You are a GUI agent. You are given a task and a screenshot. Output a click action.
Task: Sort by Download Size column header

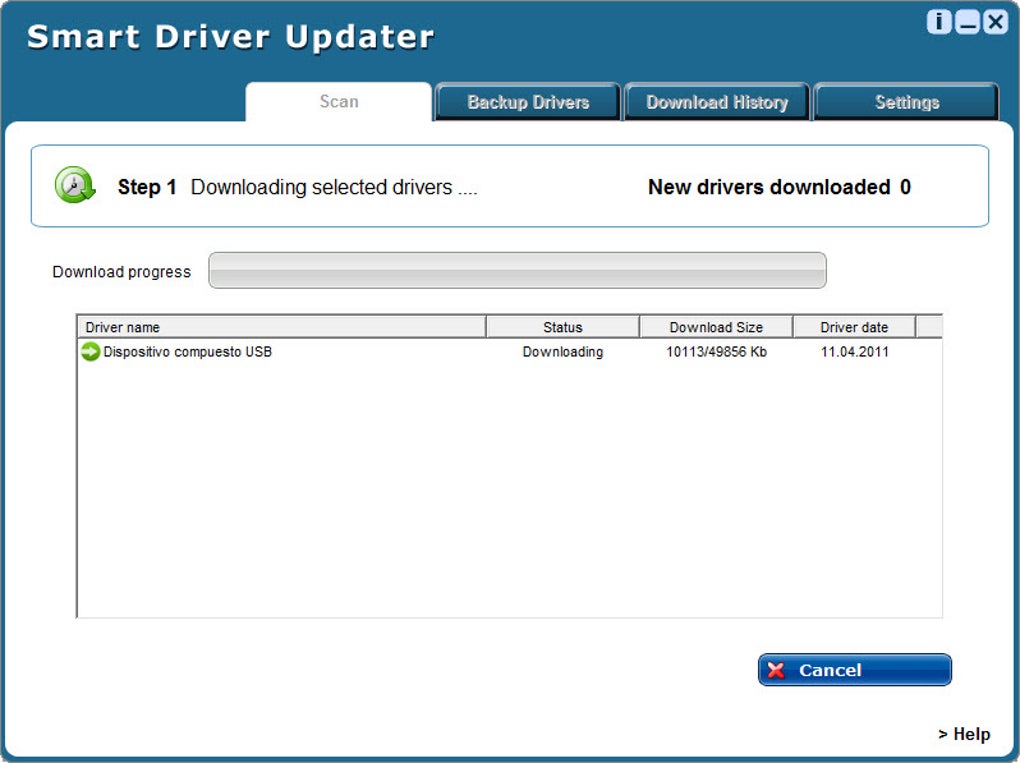pyautogui.click(x=716, y=327)
